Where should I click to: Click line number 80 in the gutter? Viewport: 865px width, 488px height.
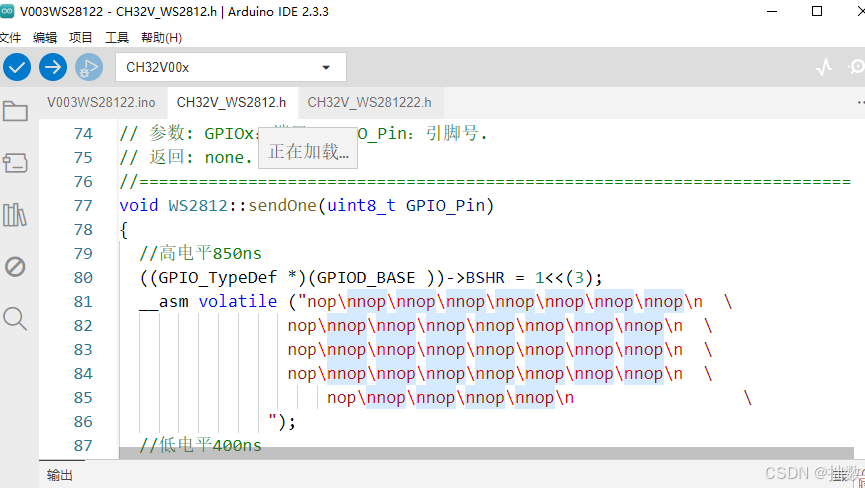[83, 277]
